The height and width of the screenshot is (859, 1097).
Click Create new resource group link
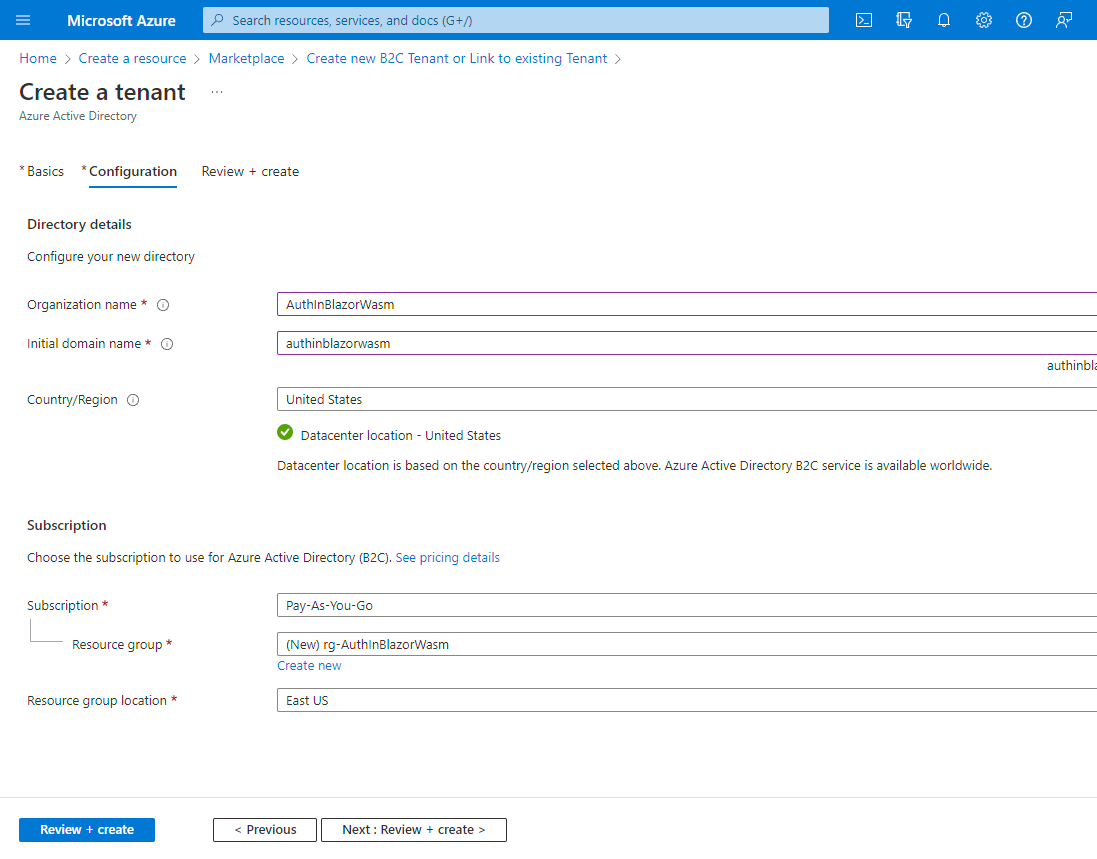point(309,666)
